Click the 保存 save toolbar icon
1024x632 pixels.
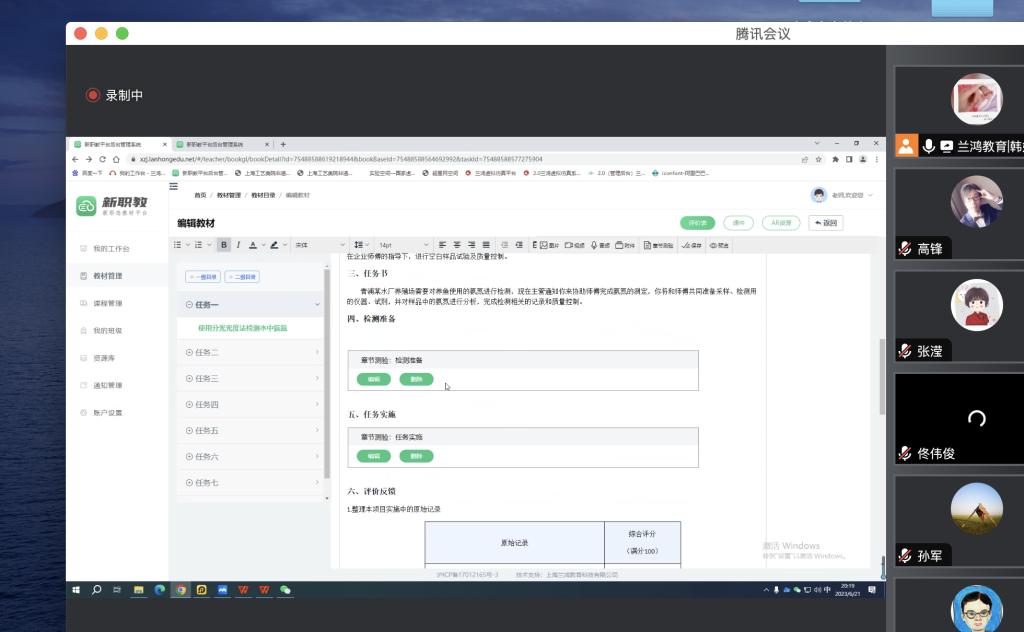point(691,245)
